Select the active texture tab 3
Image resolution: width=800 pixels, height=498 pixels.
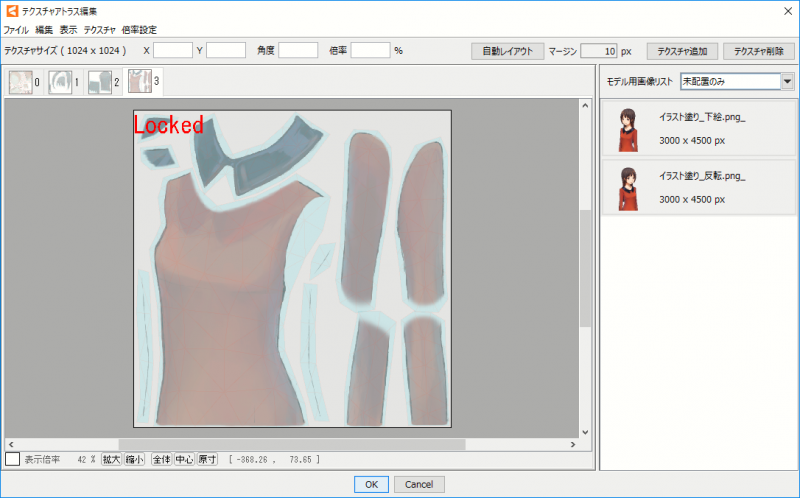click(x=144, y=82)
